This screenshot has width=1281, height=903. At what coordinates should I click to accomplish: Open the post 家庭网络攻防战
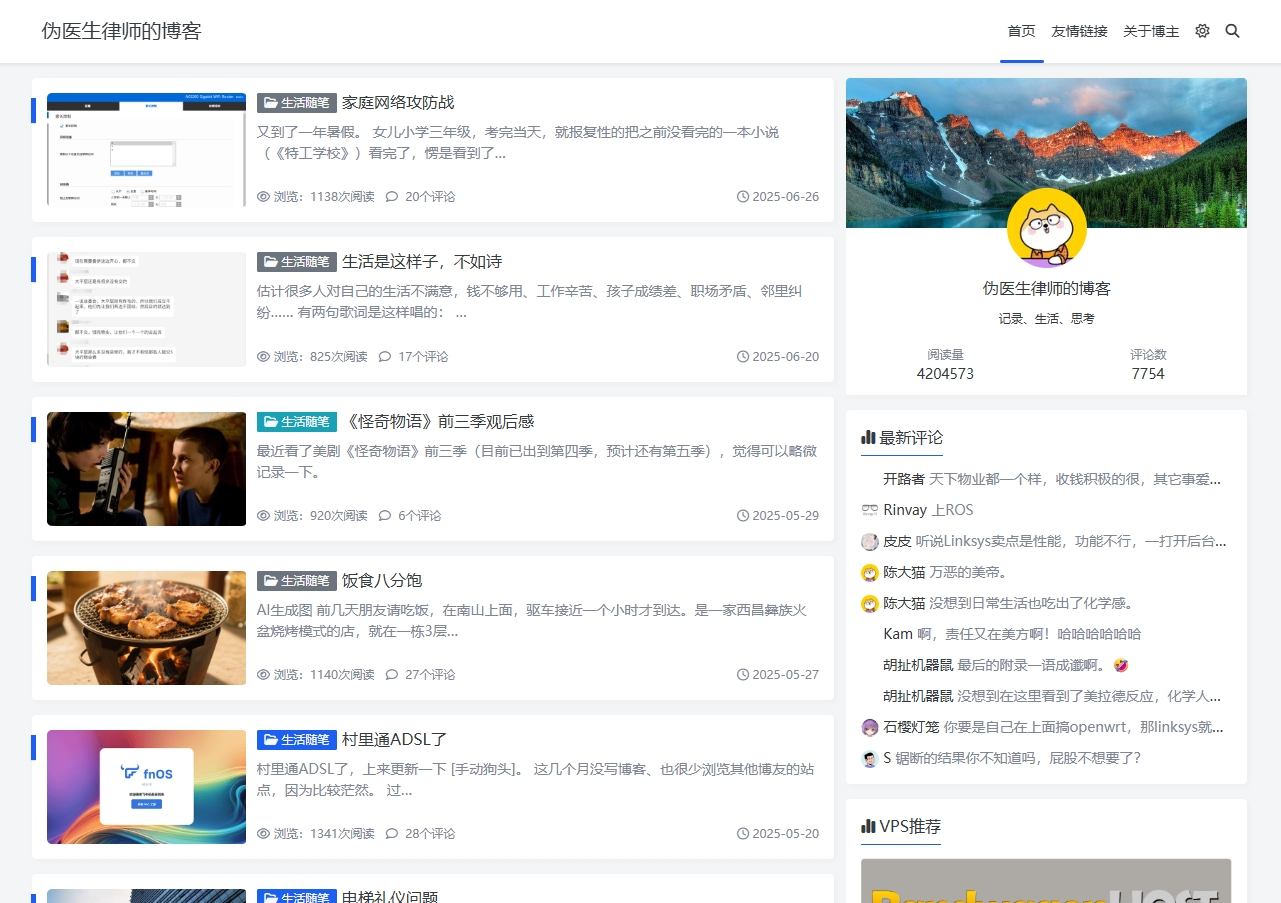(397, 102)
